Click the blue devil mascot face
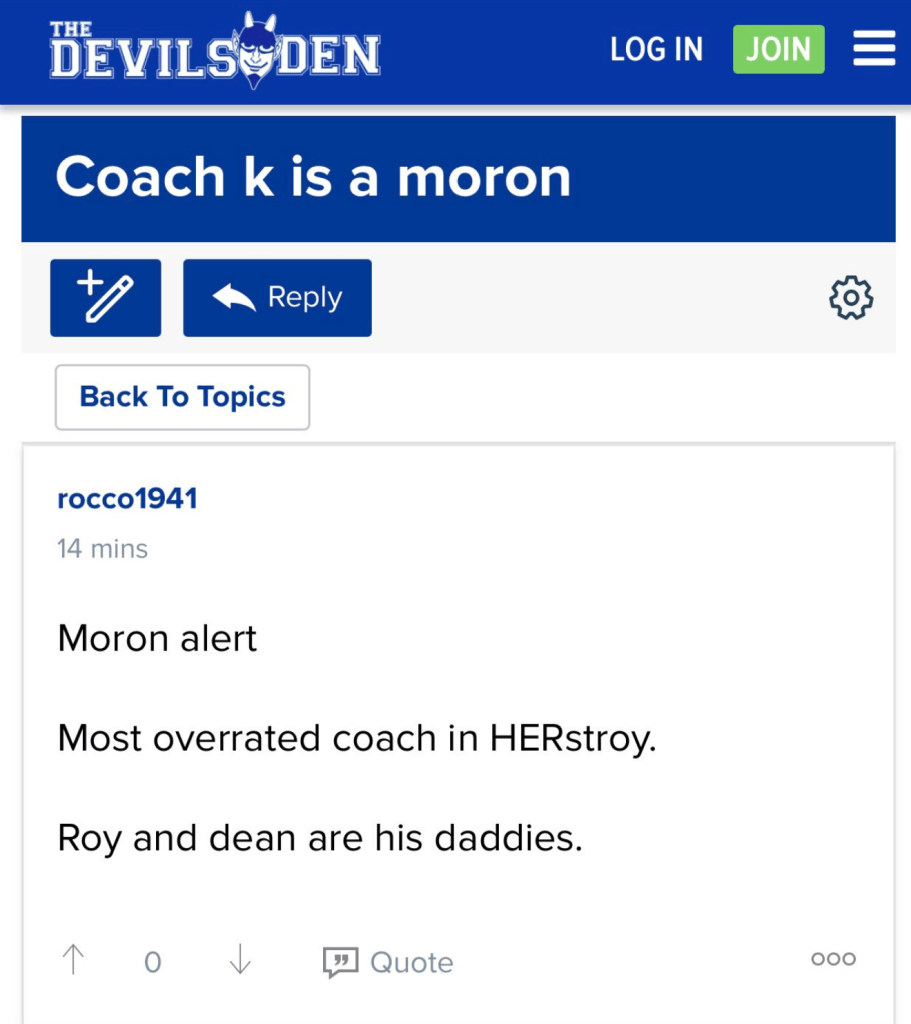Viewport: 911px width, 1024px height. pyautogui.click(x=255, y=50)
